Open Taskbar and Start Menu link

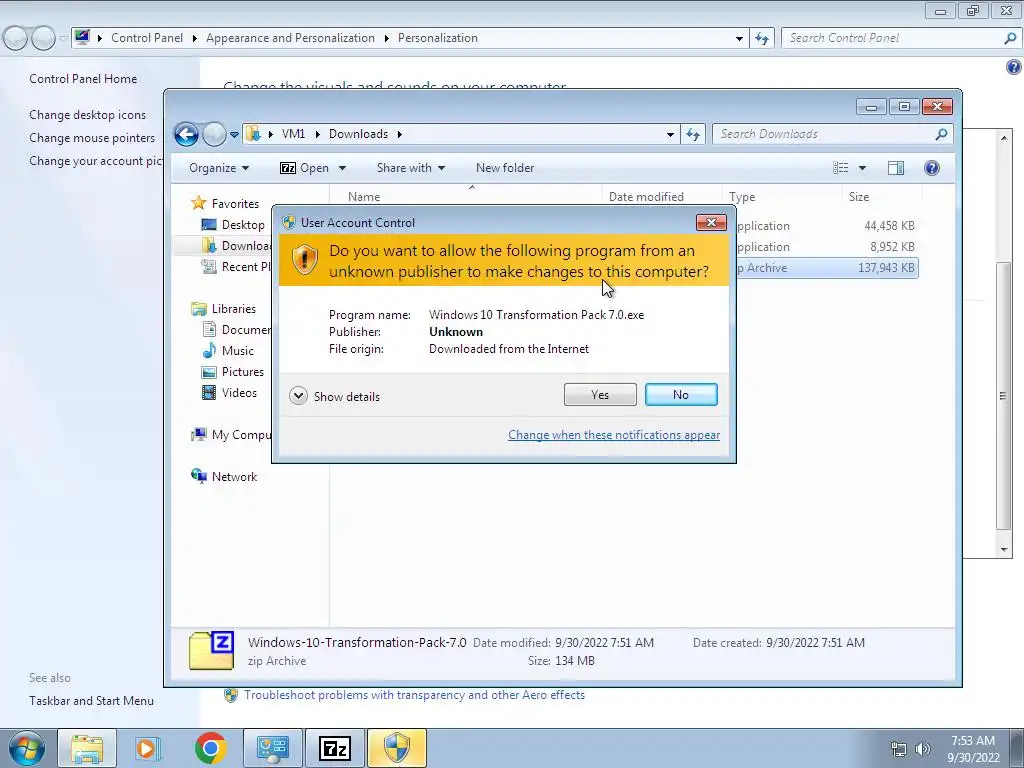click(x=91, y=701)
